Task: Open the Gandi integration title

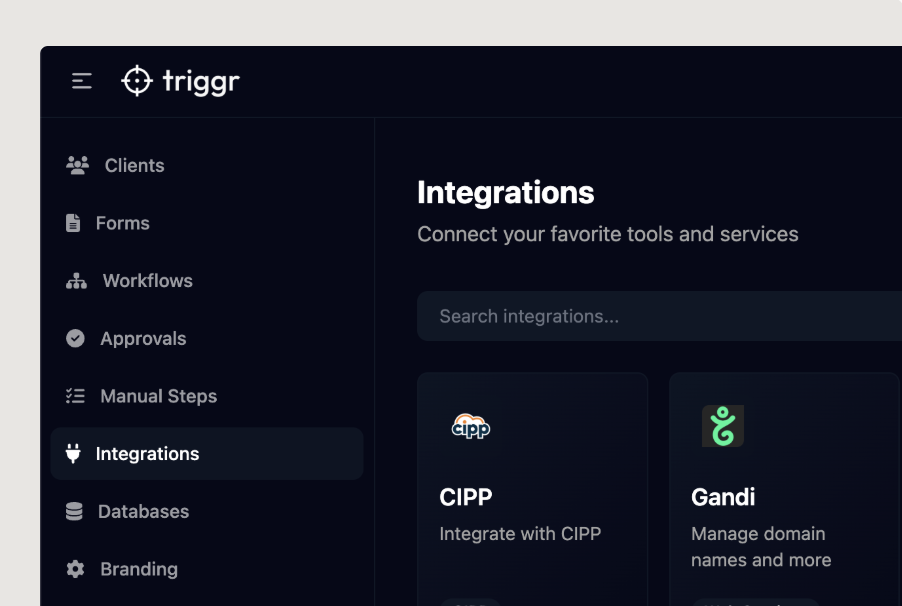Action: (723, 497)
